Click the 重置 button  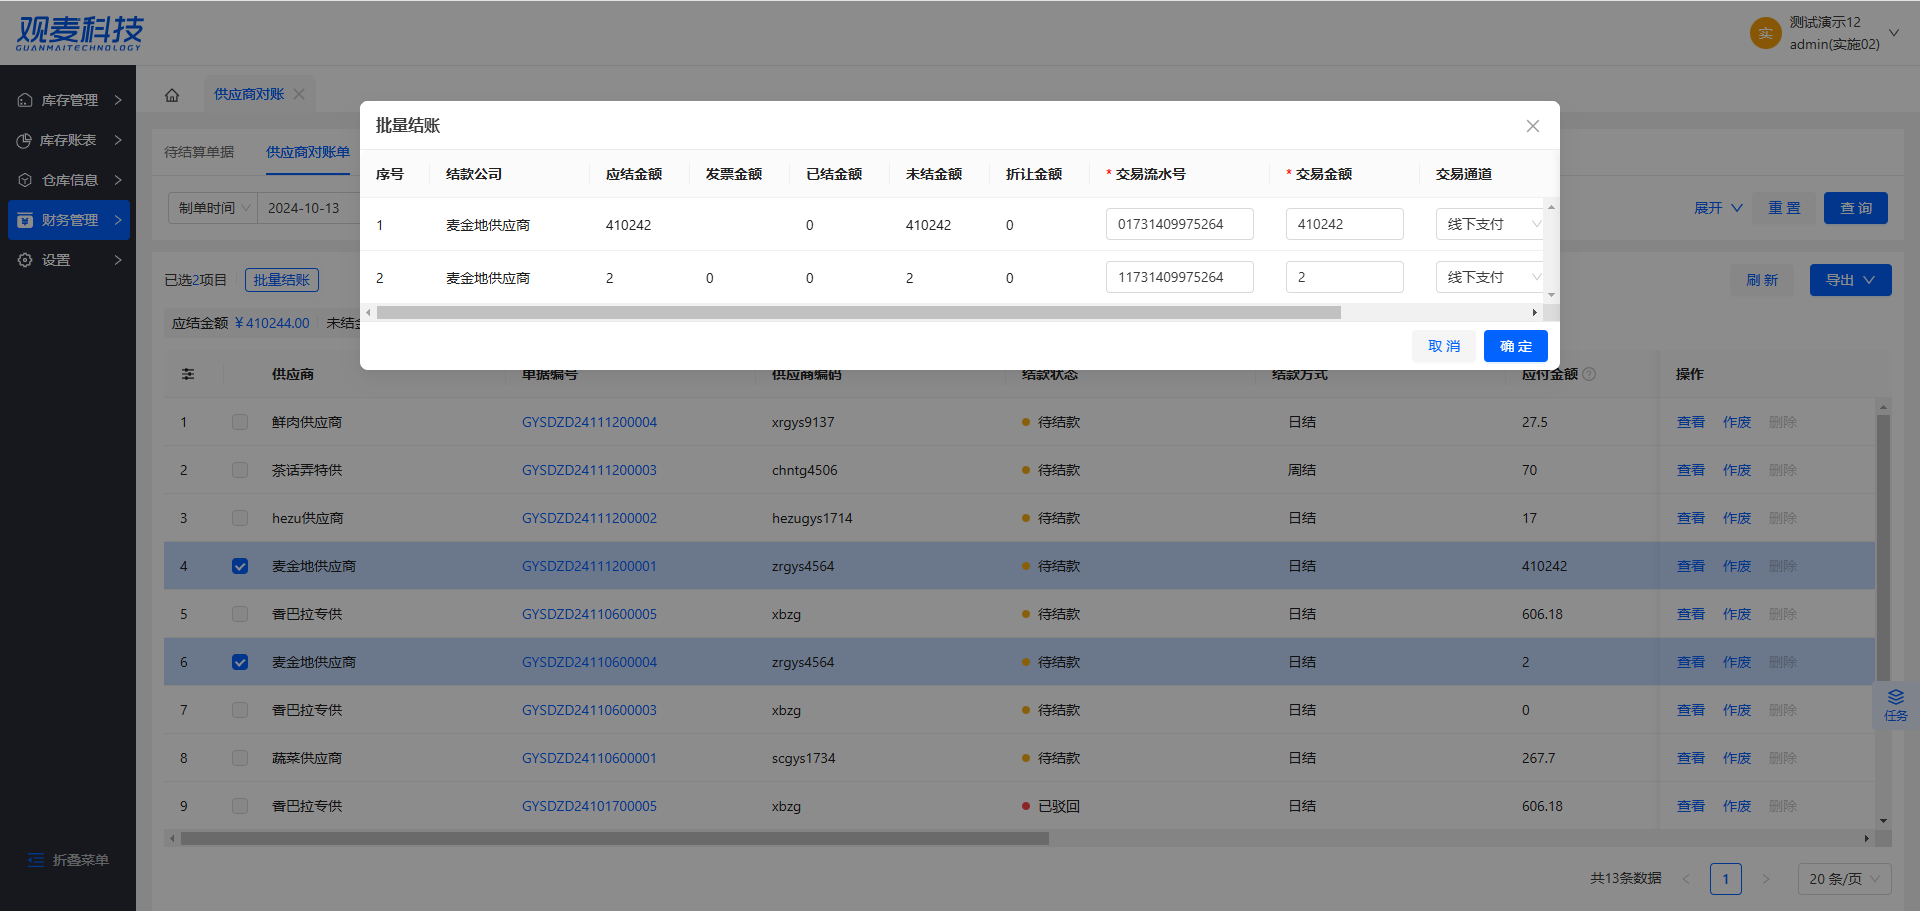pos(1784,208)
